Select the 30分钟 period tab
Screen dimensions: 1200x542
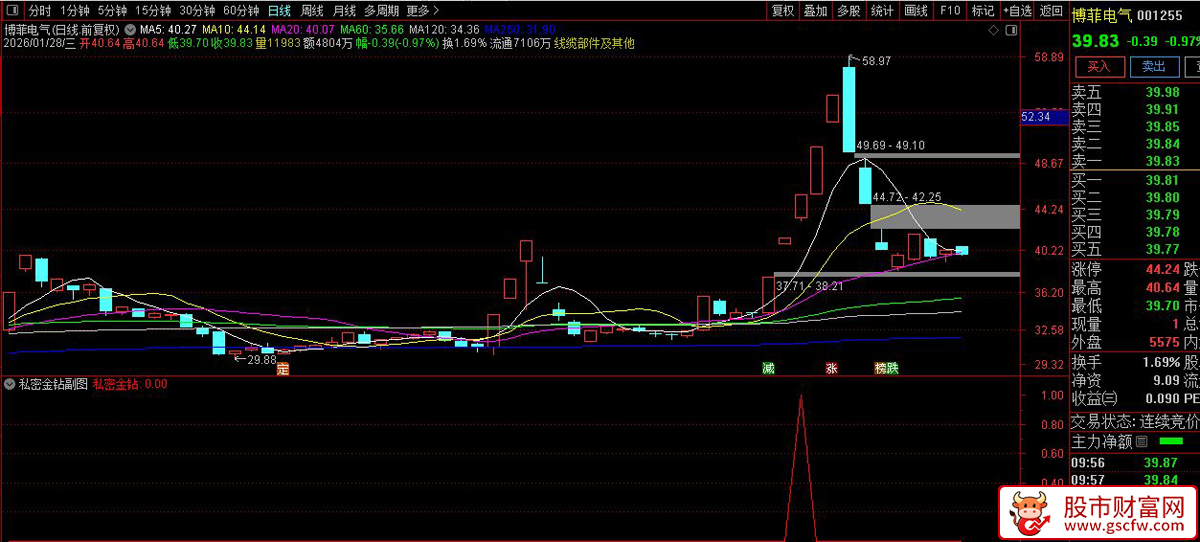[x=197, y=11]
